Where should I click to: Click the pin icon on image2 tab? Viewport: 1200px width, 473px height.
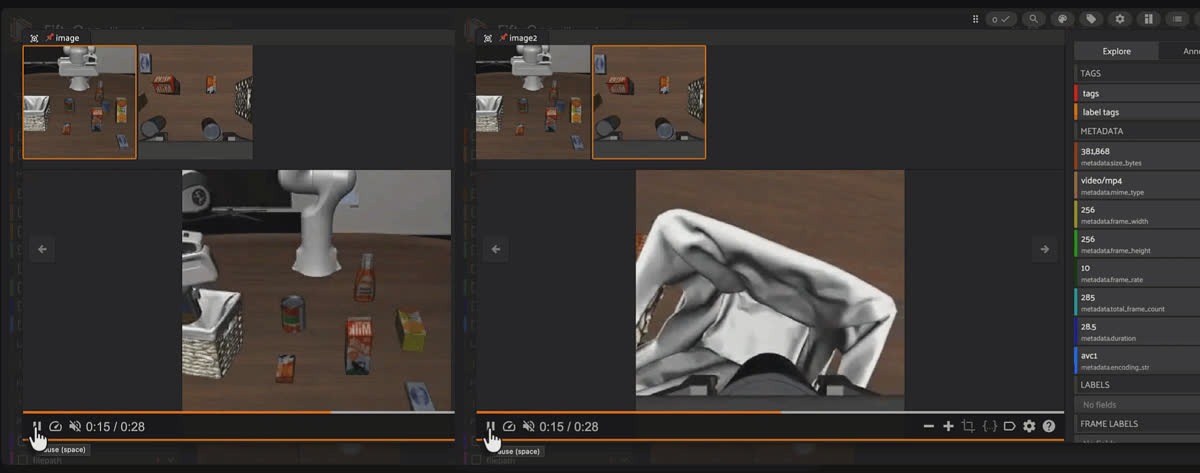point(503,38)
